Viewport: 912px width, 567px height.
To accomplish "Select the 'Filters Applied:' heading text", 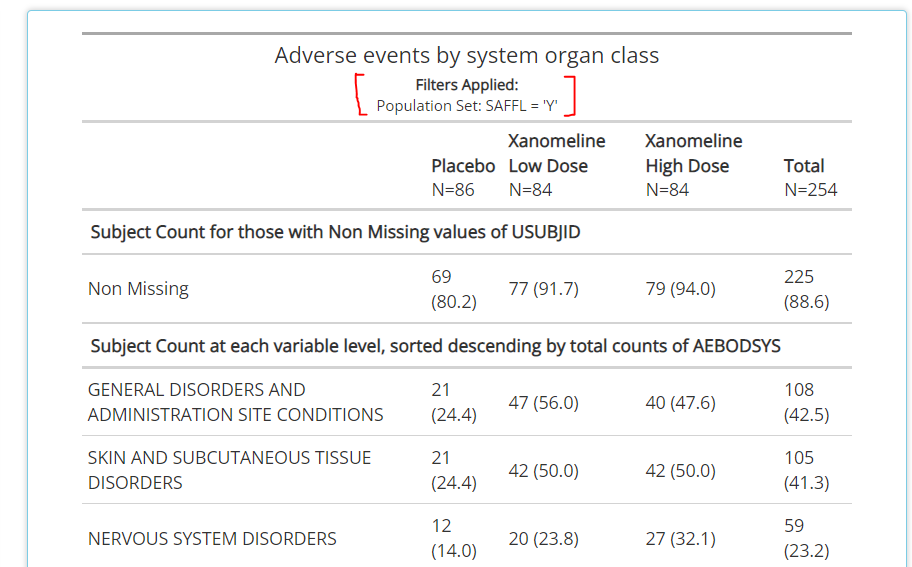I will coord(466,85).
